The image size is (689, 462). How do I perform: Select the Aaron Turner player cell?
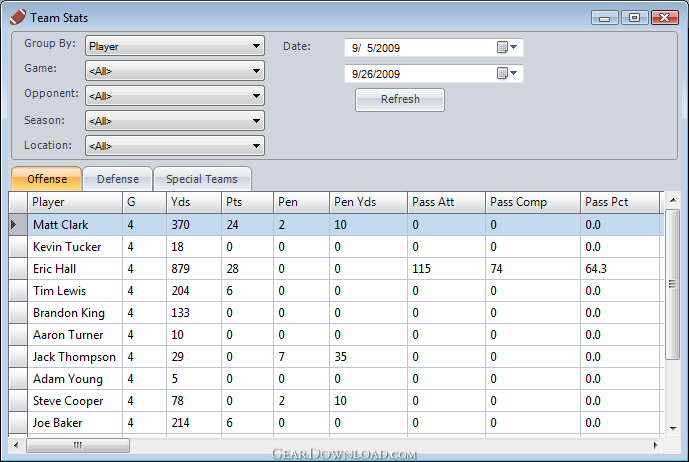click(x=75, y=335)
